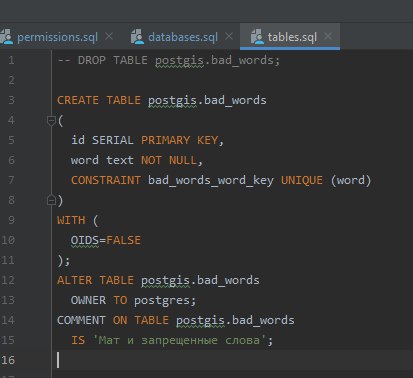Click line number 7 in gutter
413x378 pixels.
(11, 180)
